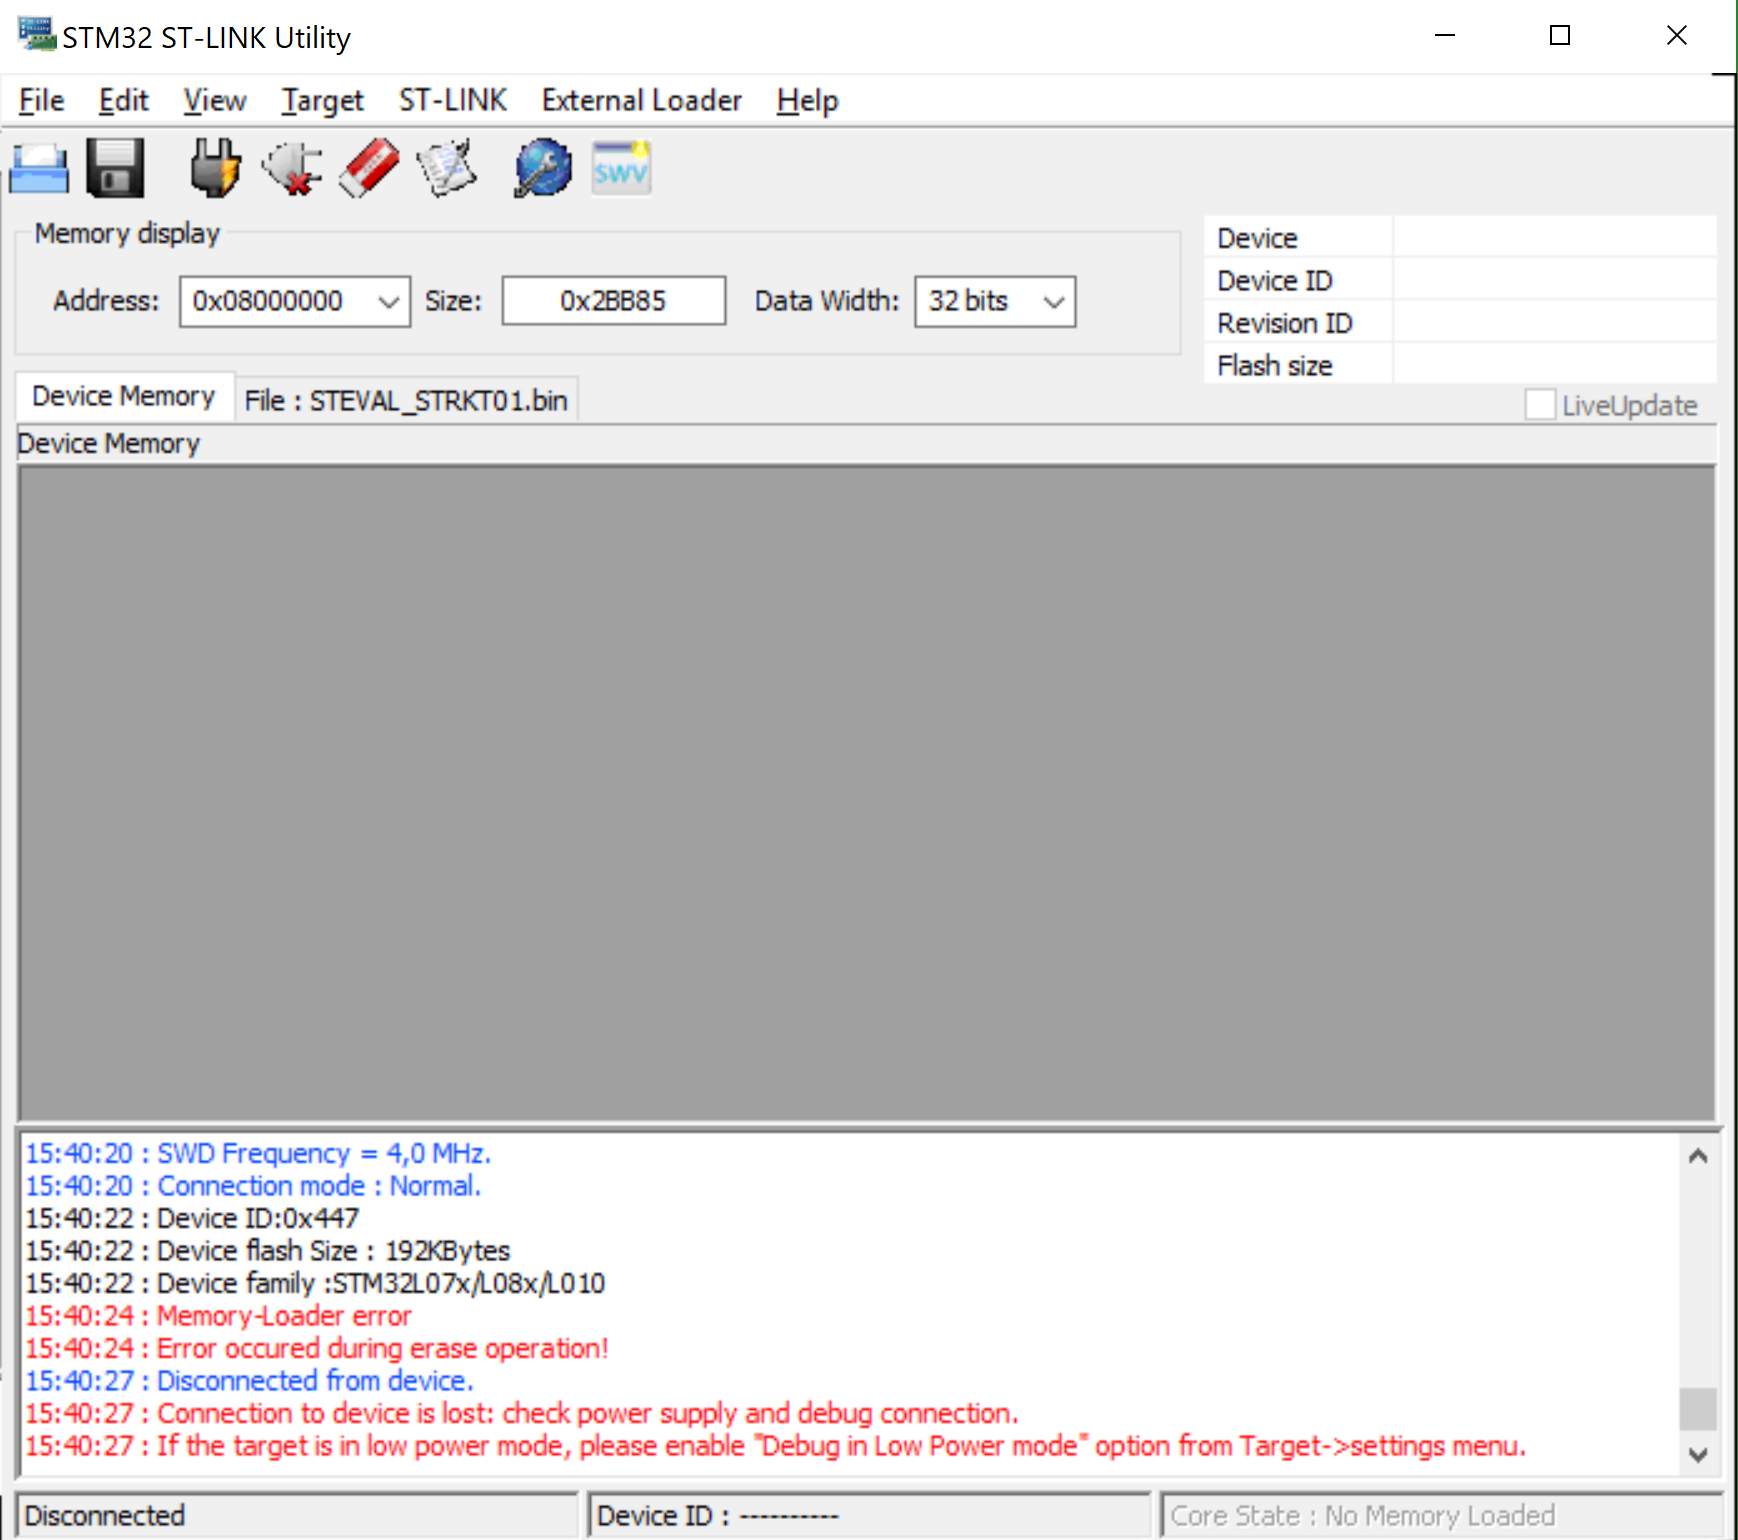Screen dimensions: 1738x1540
Task: Click the 'Disconnected' status bar entry
Action: point(297,1516)
